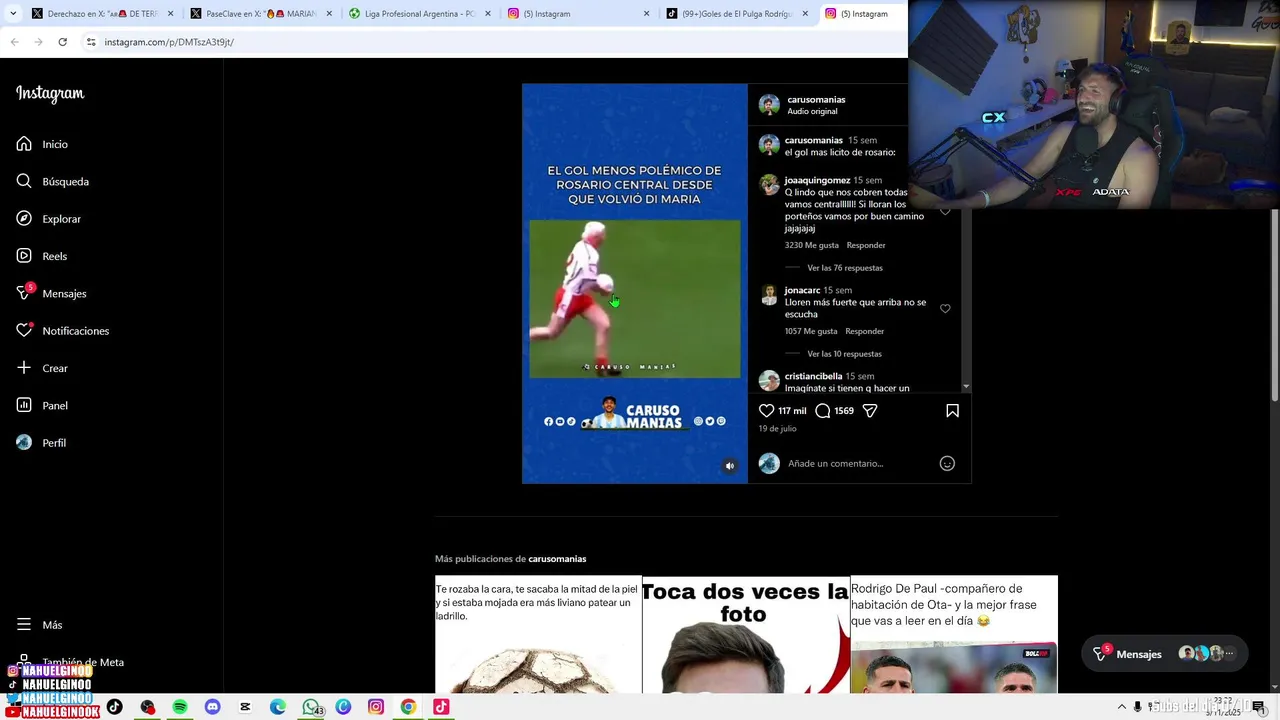Image resolution: width=1280 pixels, height=720 pixels.
Task: Click the browser back arrow
Action: [14, 42]
